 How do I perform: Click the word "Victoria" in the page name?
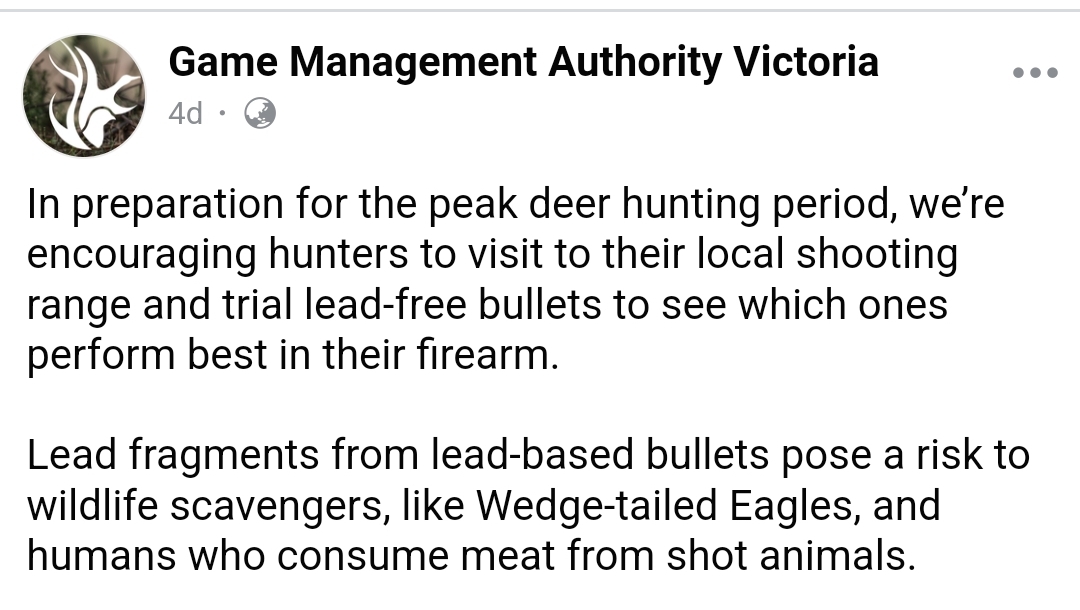[x=806, y=62]
